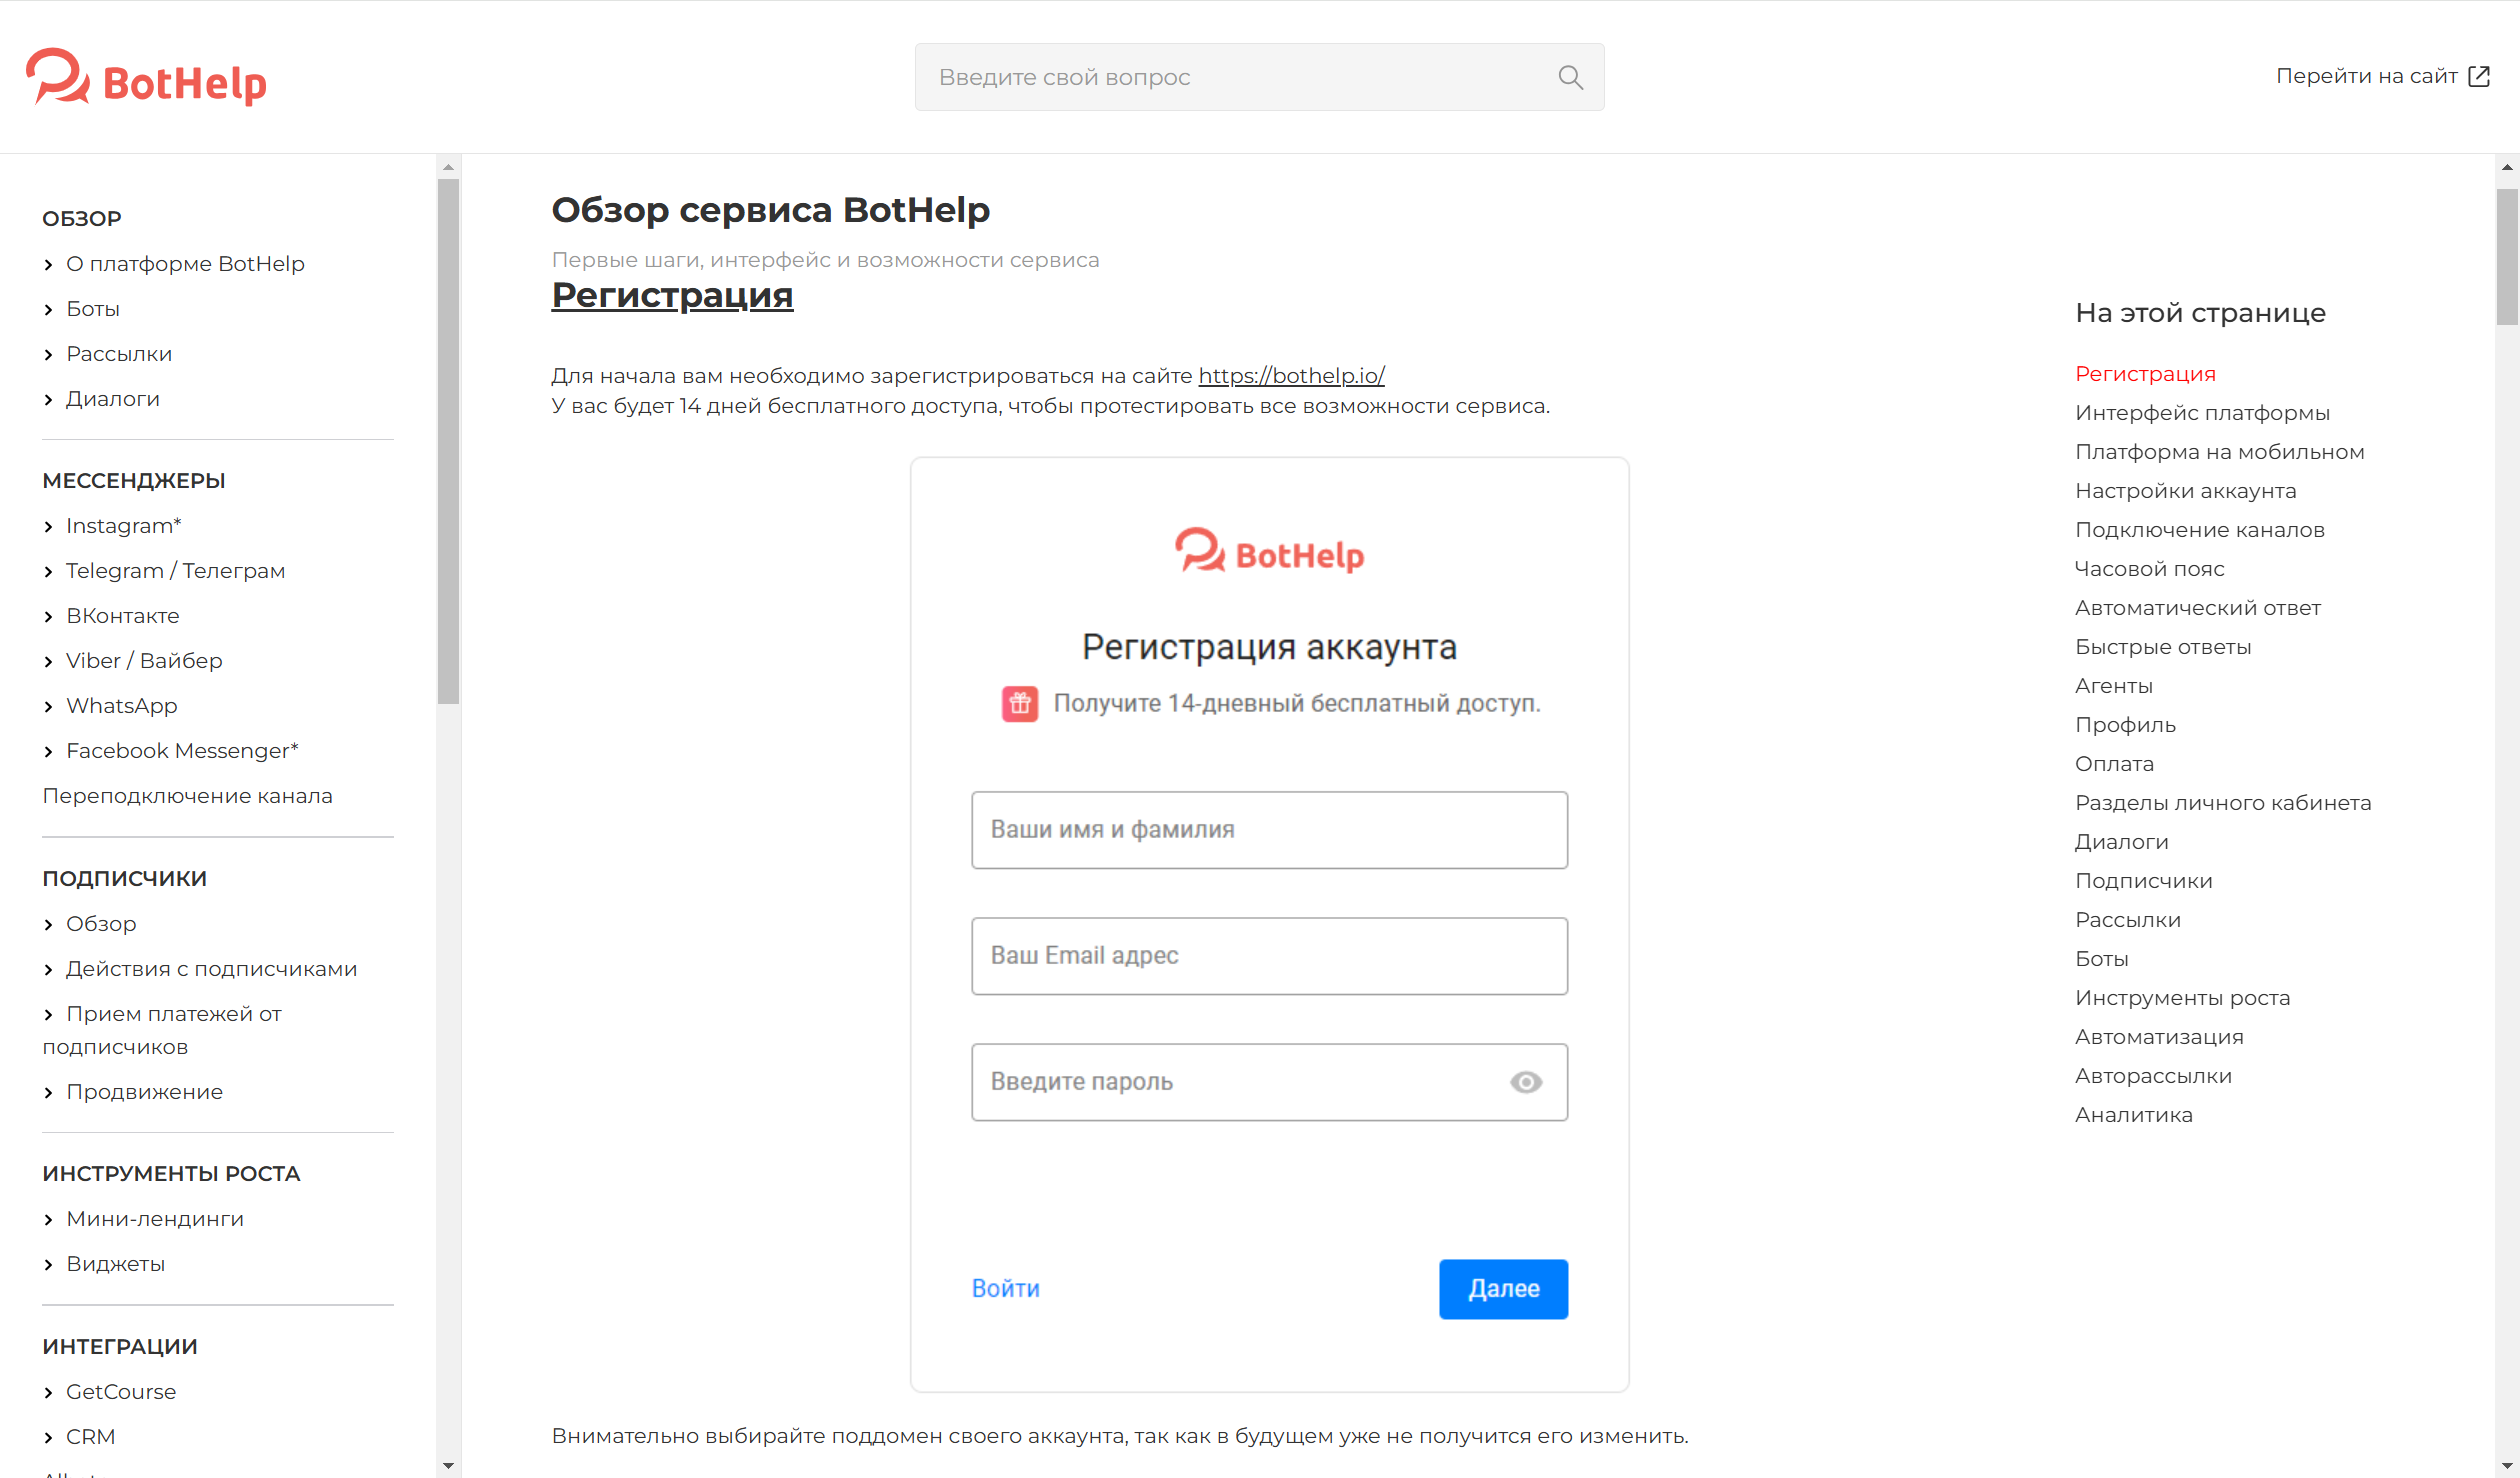Open Переподключение канала sidebar link
2520x1478 pixels.
(187, 796)
